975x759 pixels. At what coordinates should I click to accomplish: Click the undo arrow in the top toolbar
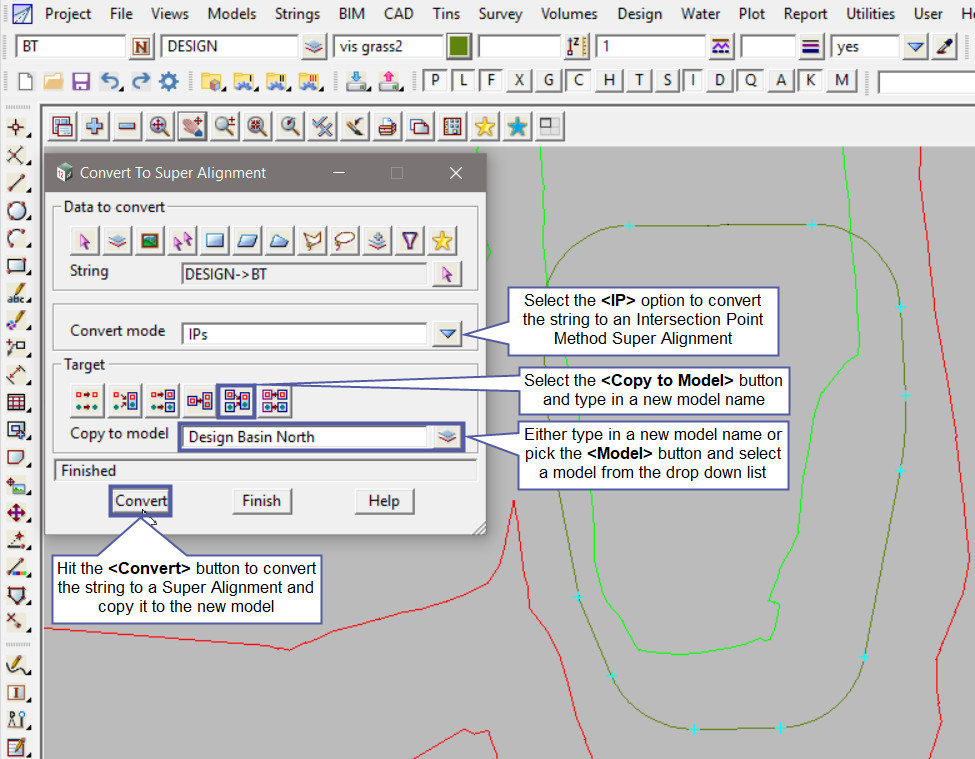point(110,82)
